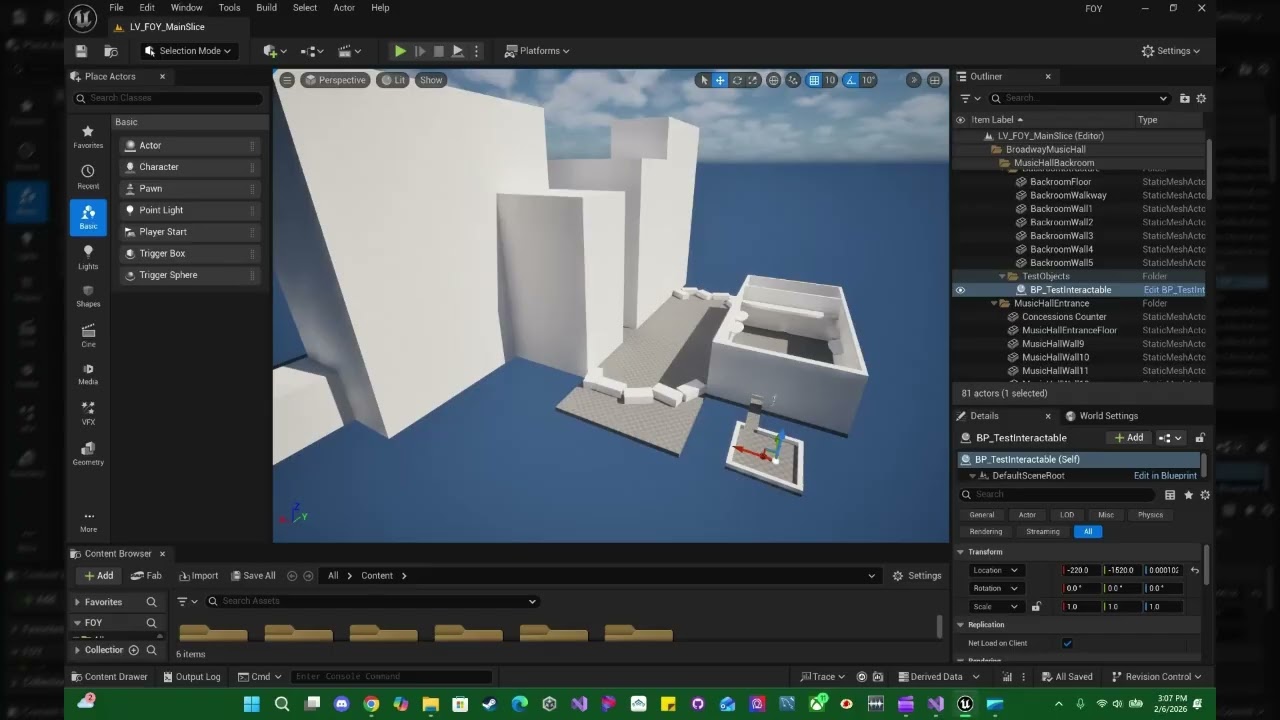Open the Shapes category in Place Actors
This screenshot has width=1280, height=720.
88,295
